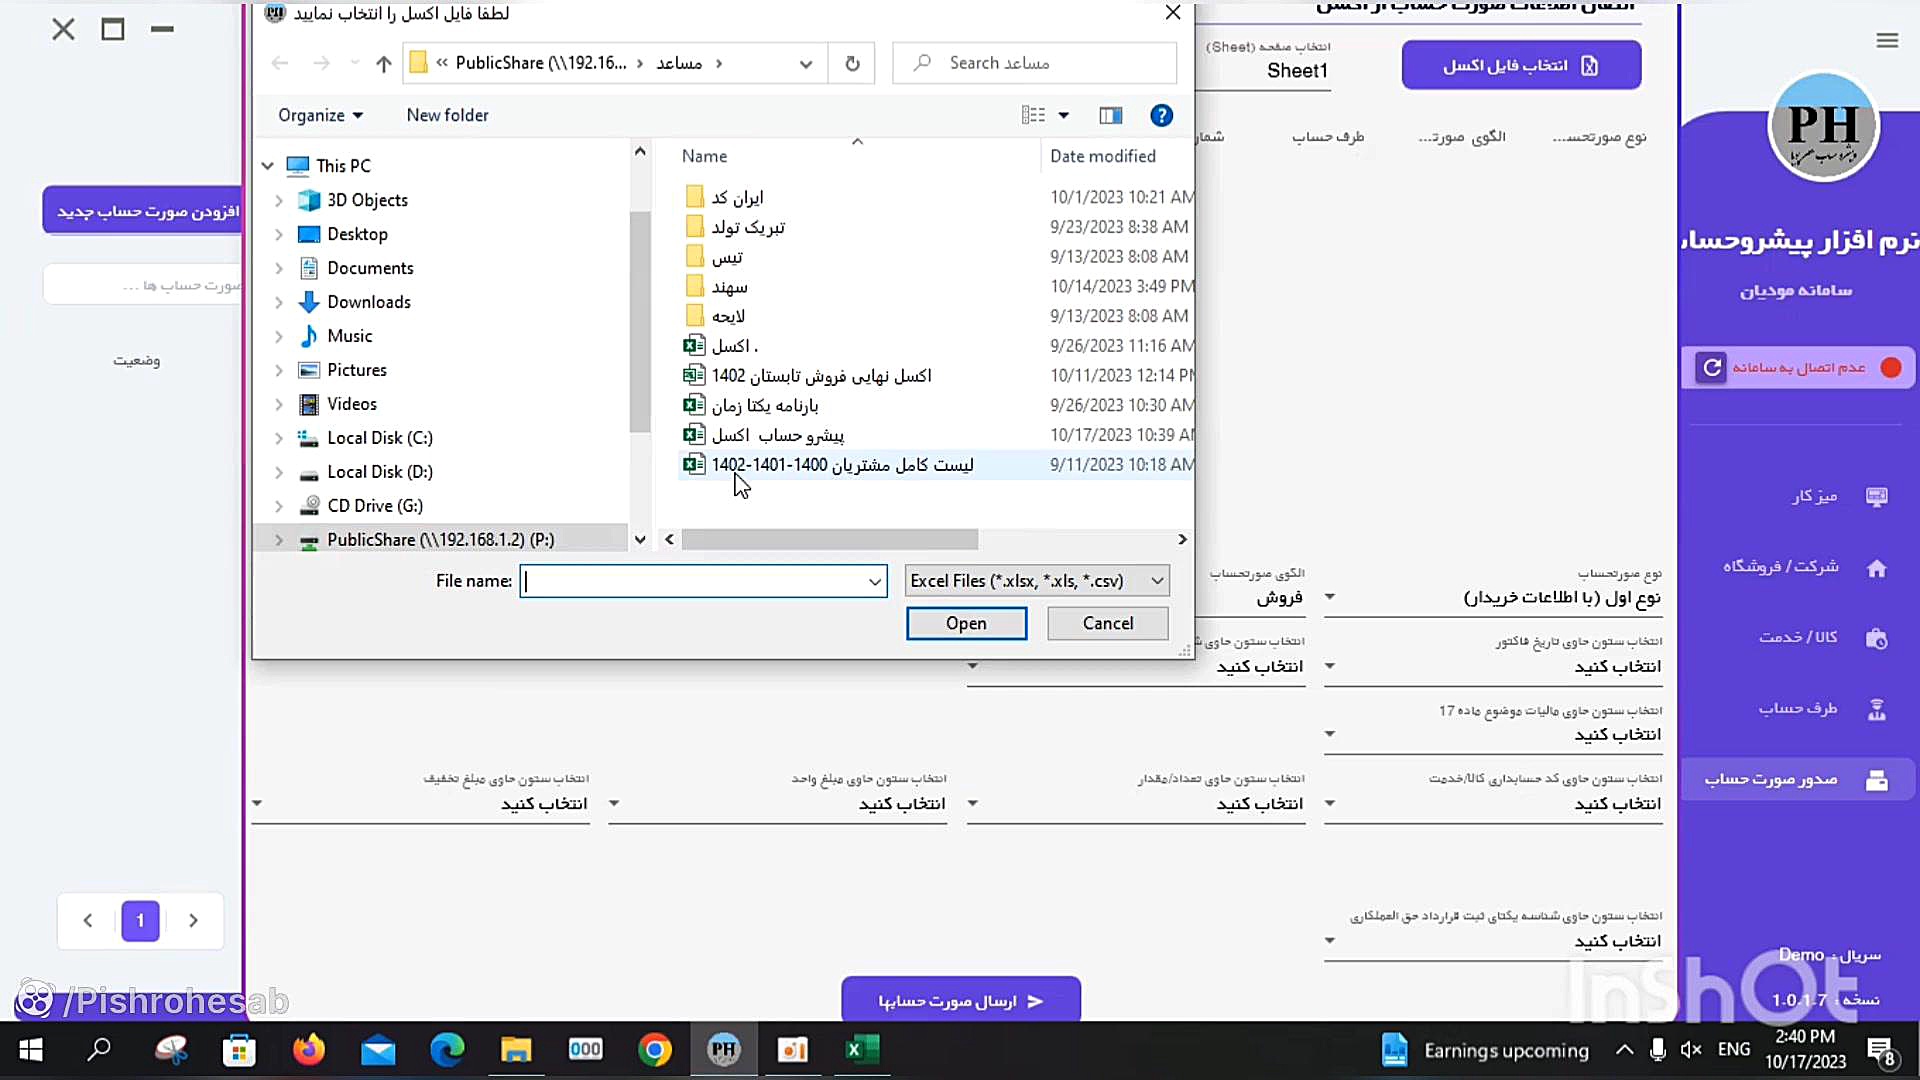The height and width of the screenshot is (1080, 1920).
Task: Open the notification center icon
Action: click(1881, 1052)
